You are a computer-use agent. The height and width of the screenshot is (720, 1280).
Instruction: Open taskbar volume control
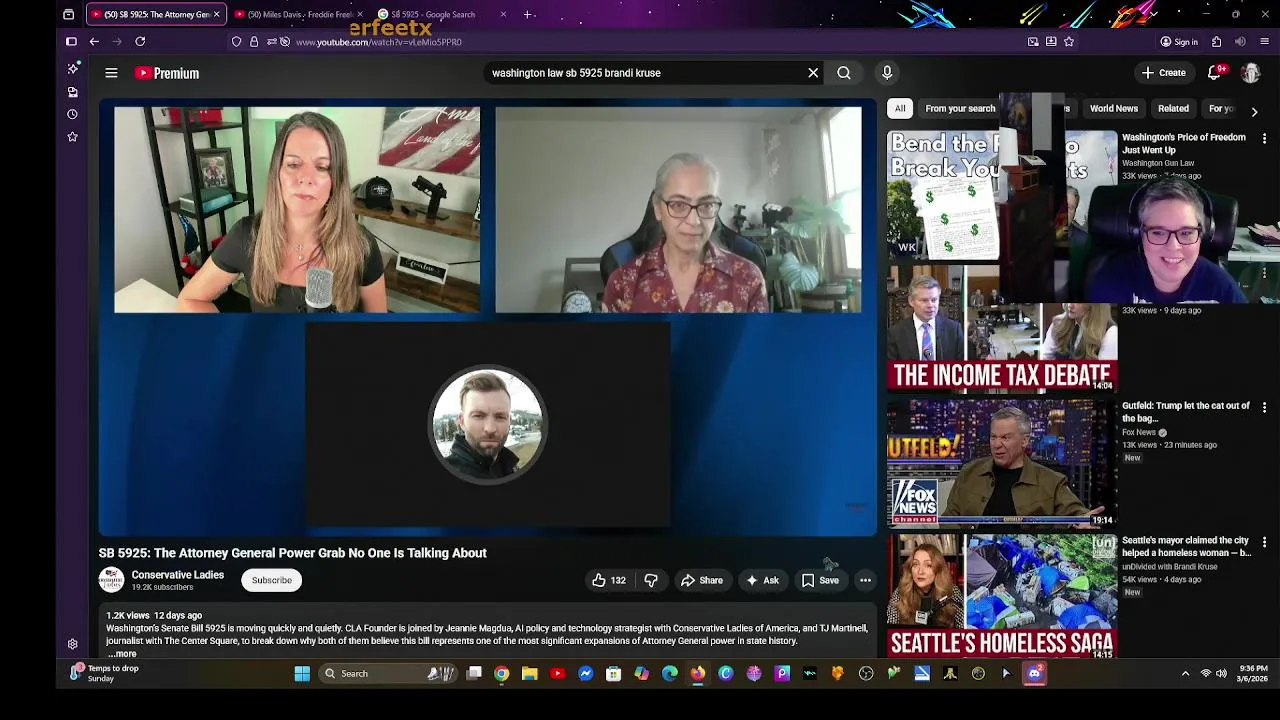1221,674
